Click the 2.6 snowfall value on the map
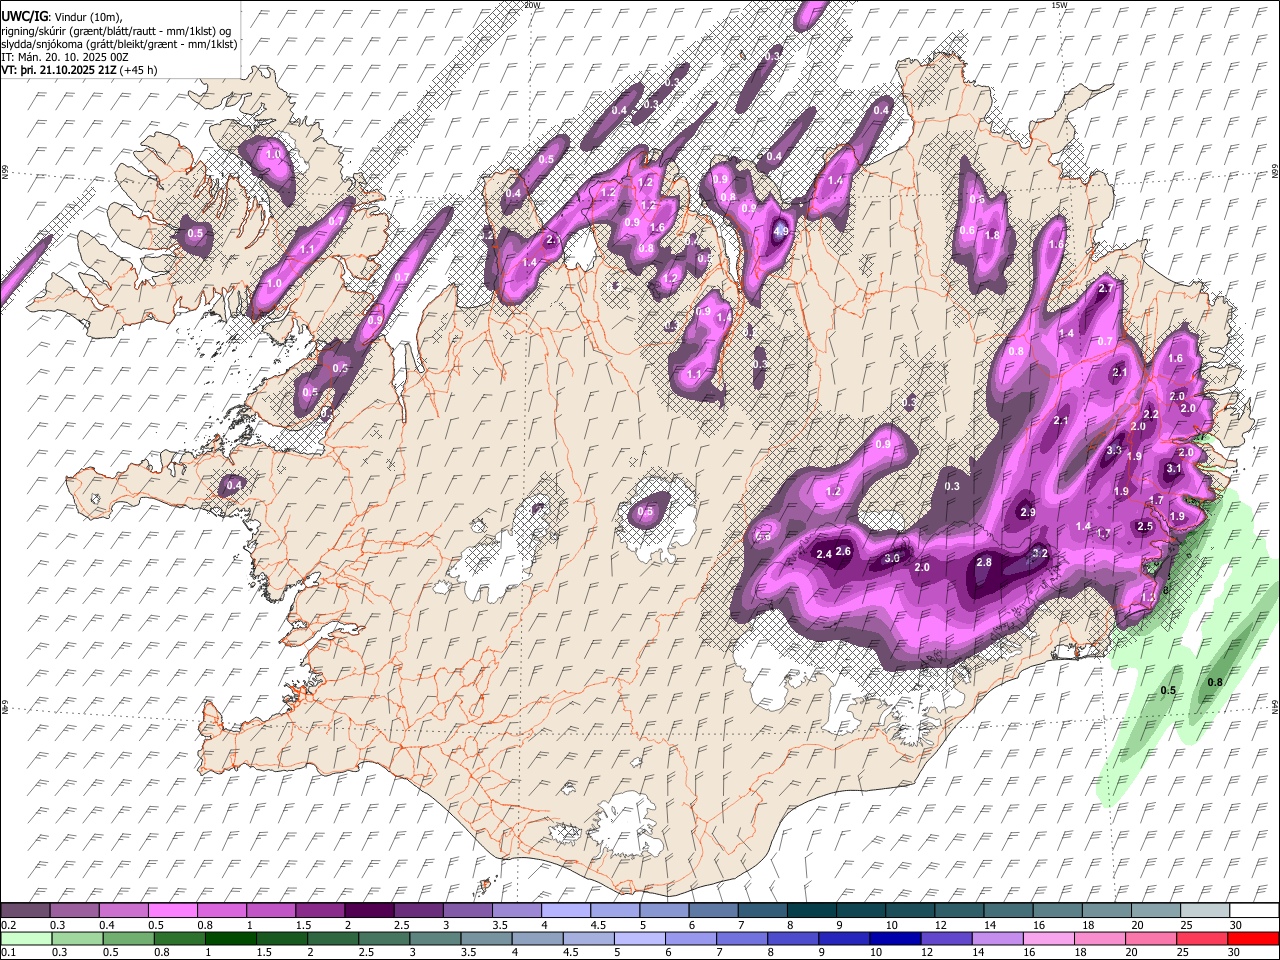Image resolution: width=1280 pixels, height=960 pixels. (x=843, y=551)
